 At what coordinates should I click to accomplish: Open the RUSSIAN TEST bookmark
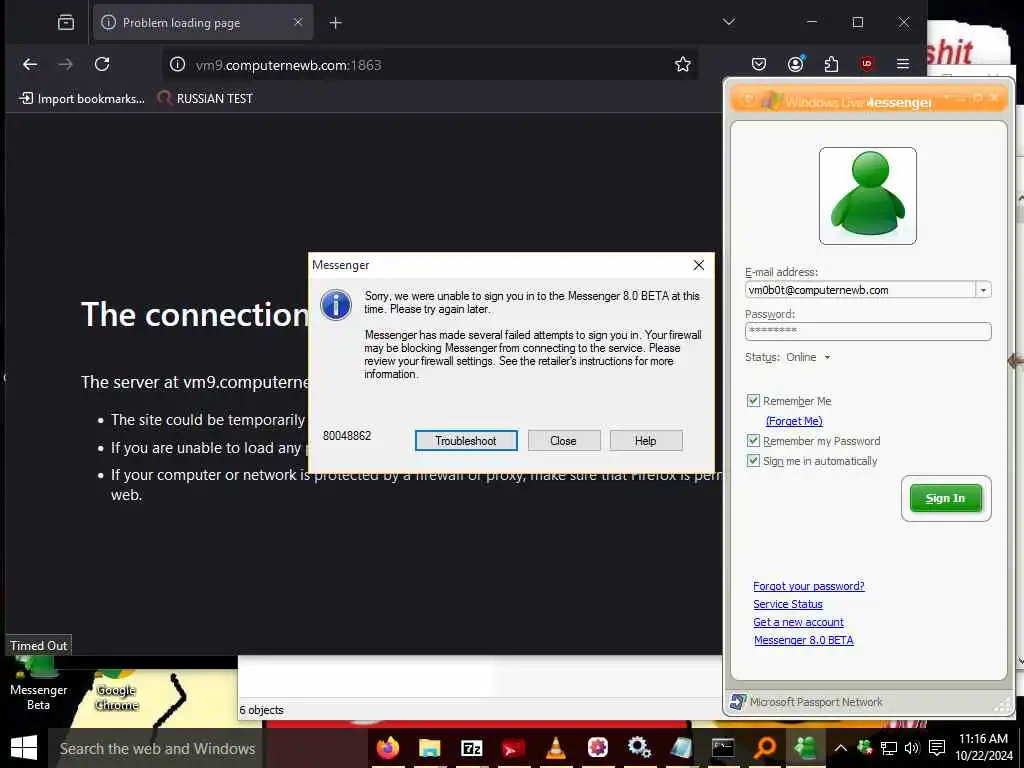(x=205, y=99)
